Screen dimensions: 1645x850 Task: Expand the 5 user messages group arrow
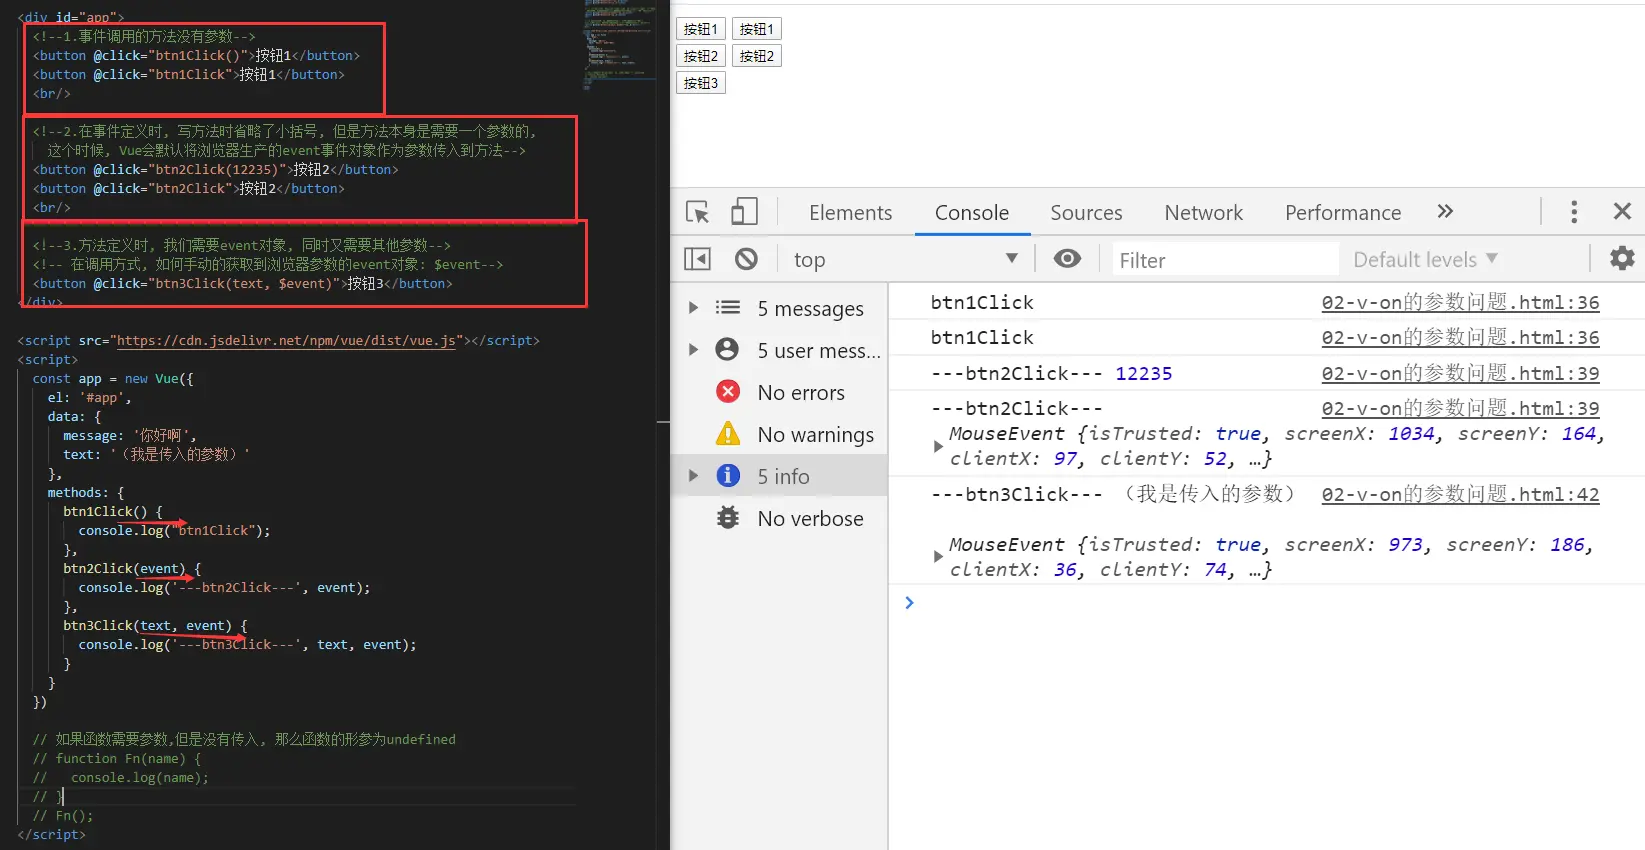click(x=693, y=350)
